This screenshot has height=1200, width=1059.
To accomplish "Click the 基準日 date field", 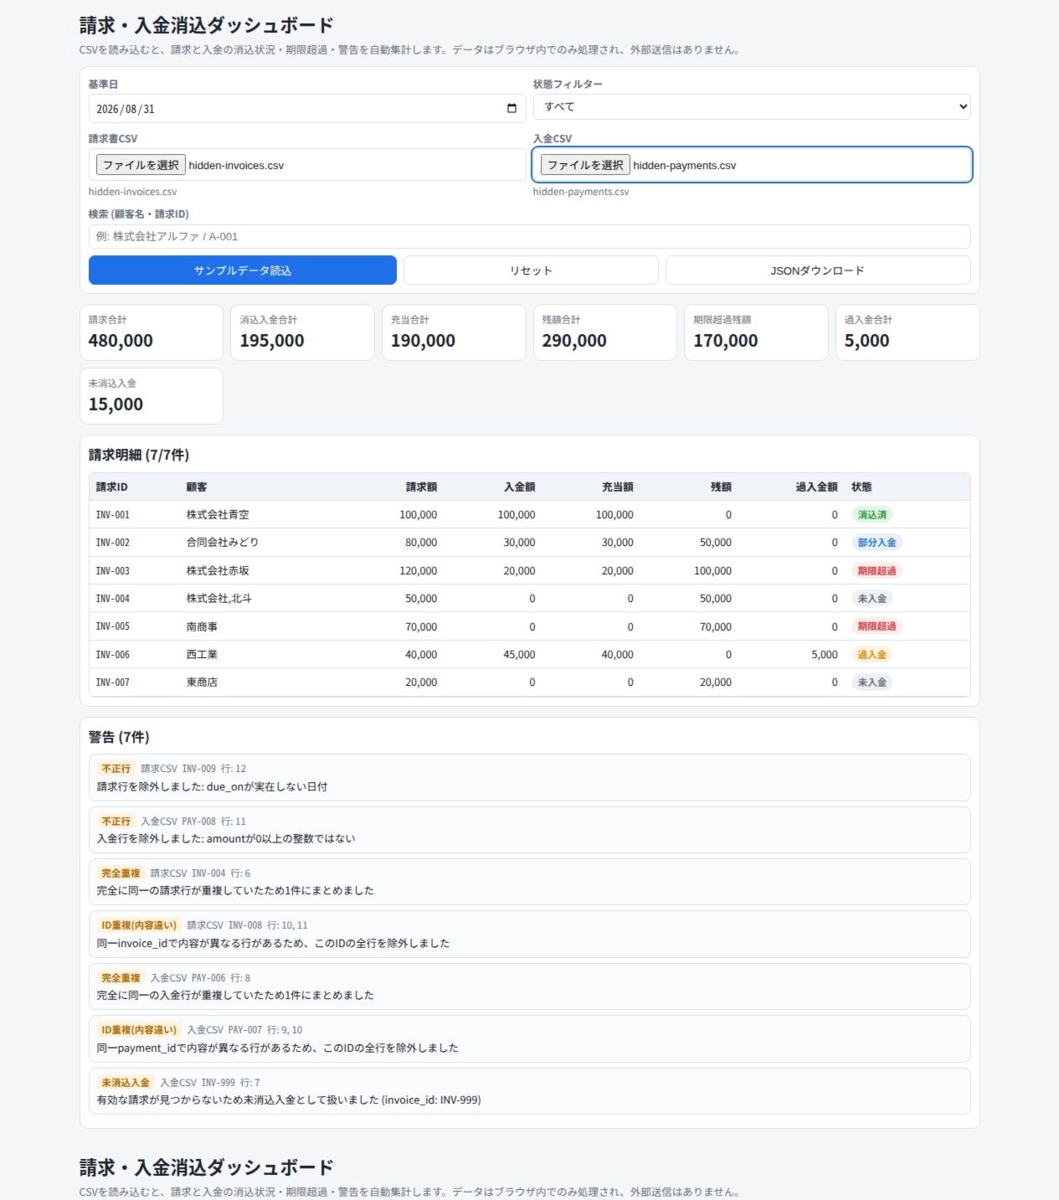I will pyautogui.click(x=307, y=108).
